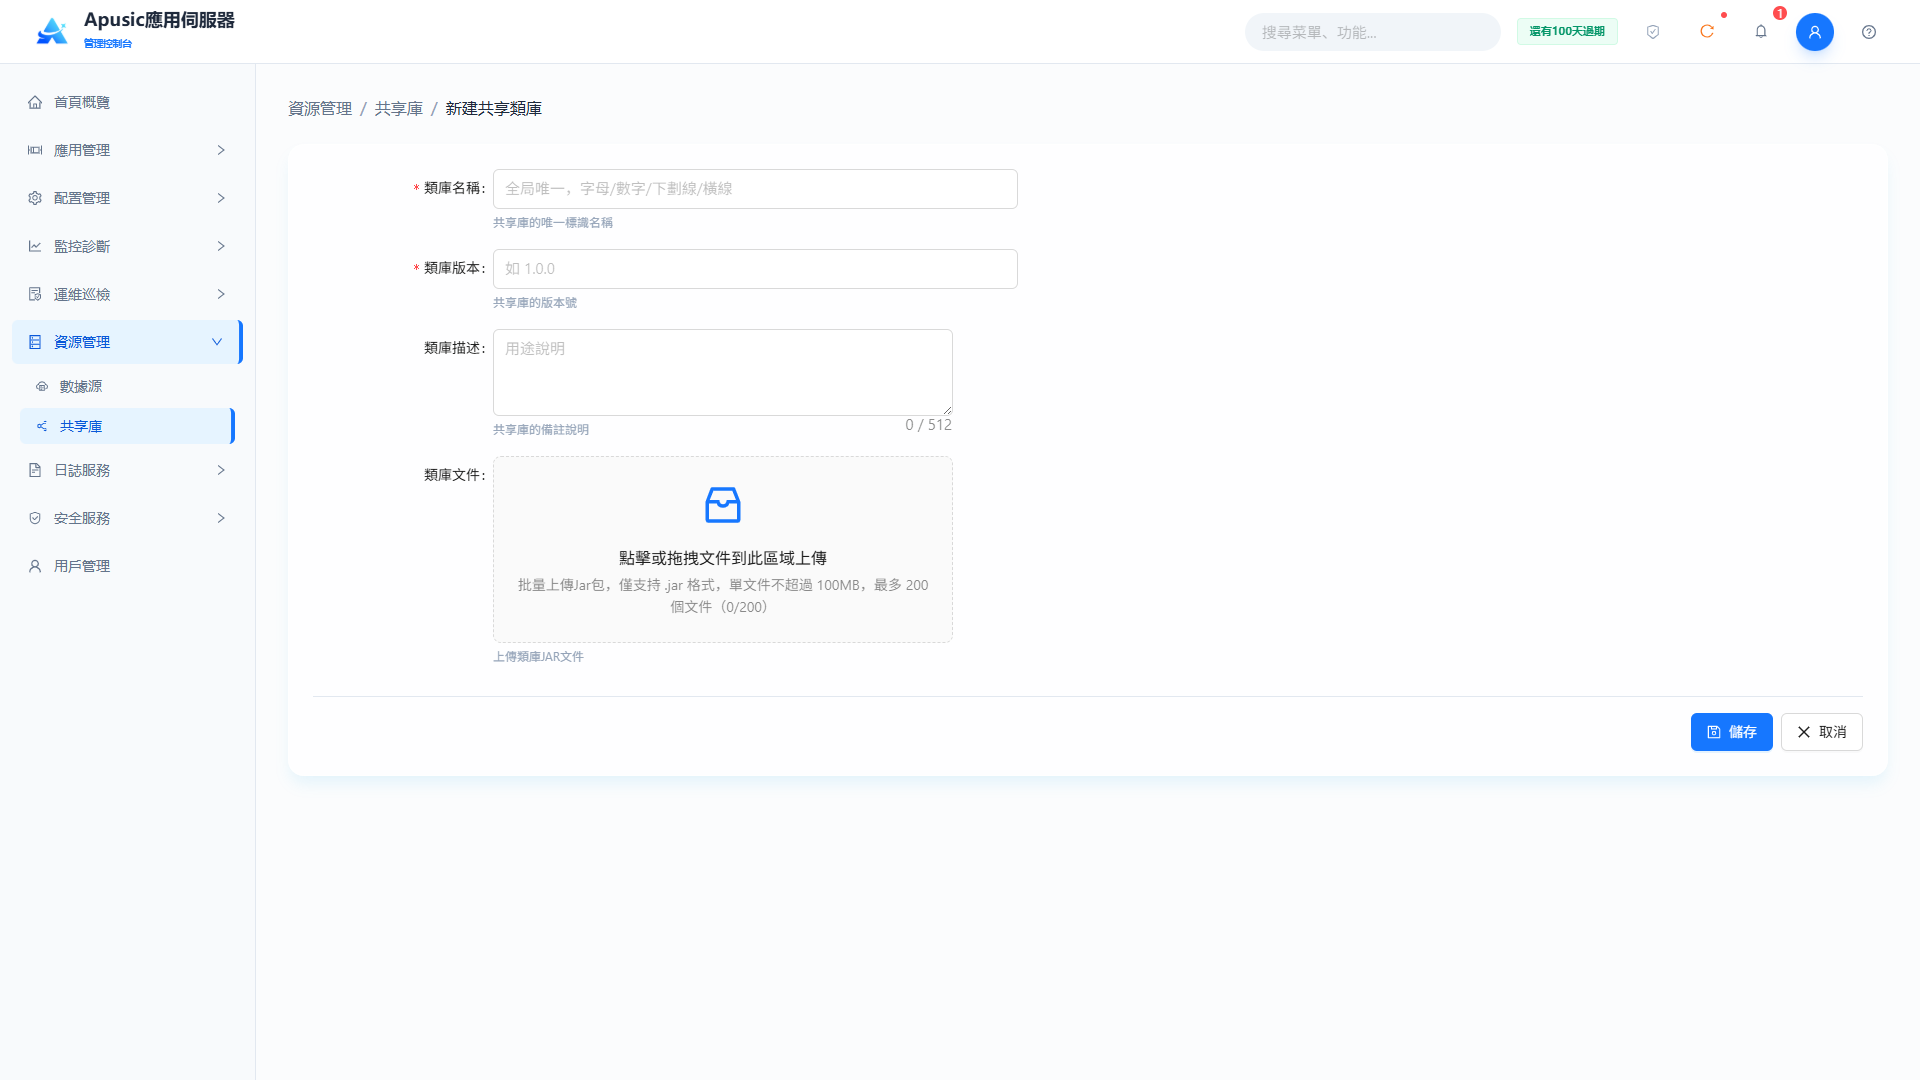Click 點擊或拖拽文件到此區域上傳 text
Screen dimensions: 1920x1080
(x=723, y=558)
